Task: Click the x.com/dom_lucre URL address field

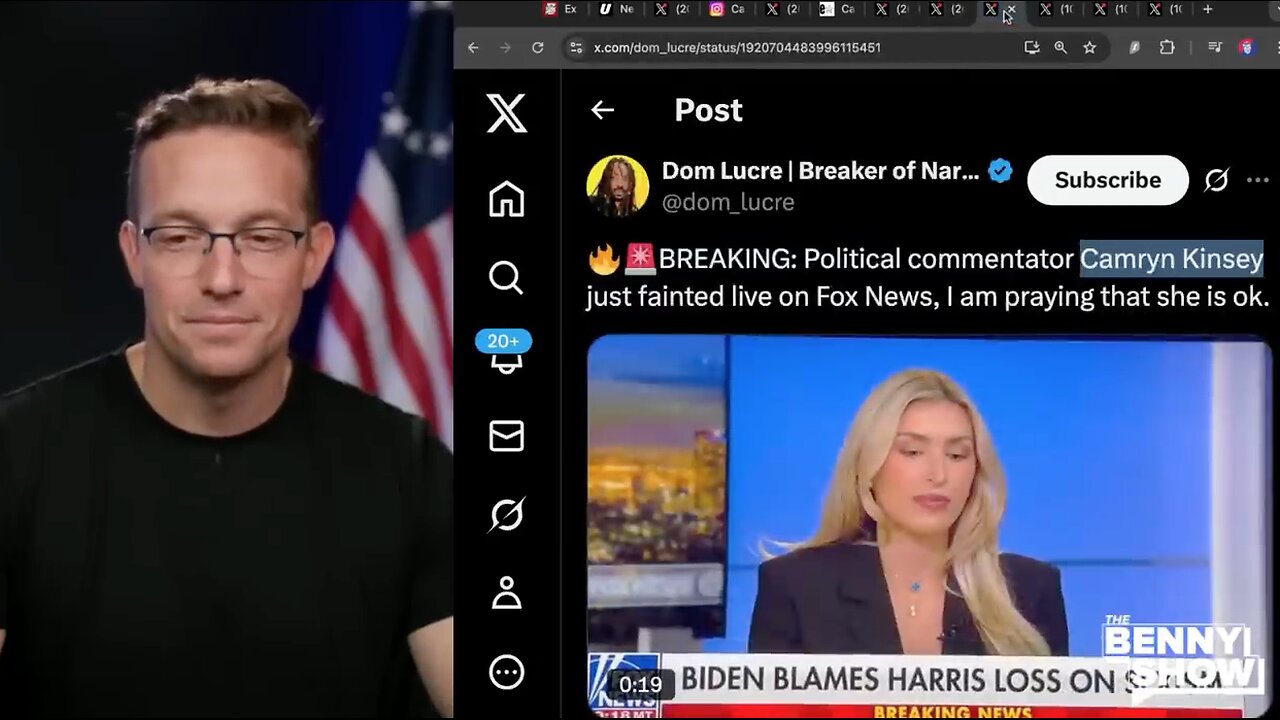Action: (x=737, y=47)
